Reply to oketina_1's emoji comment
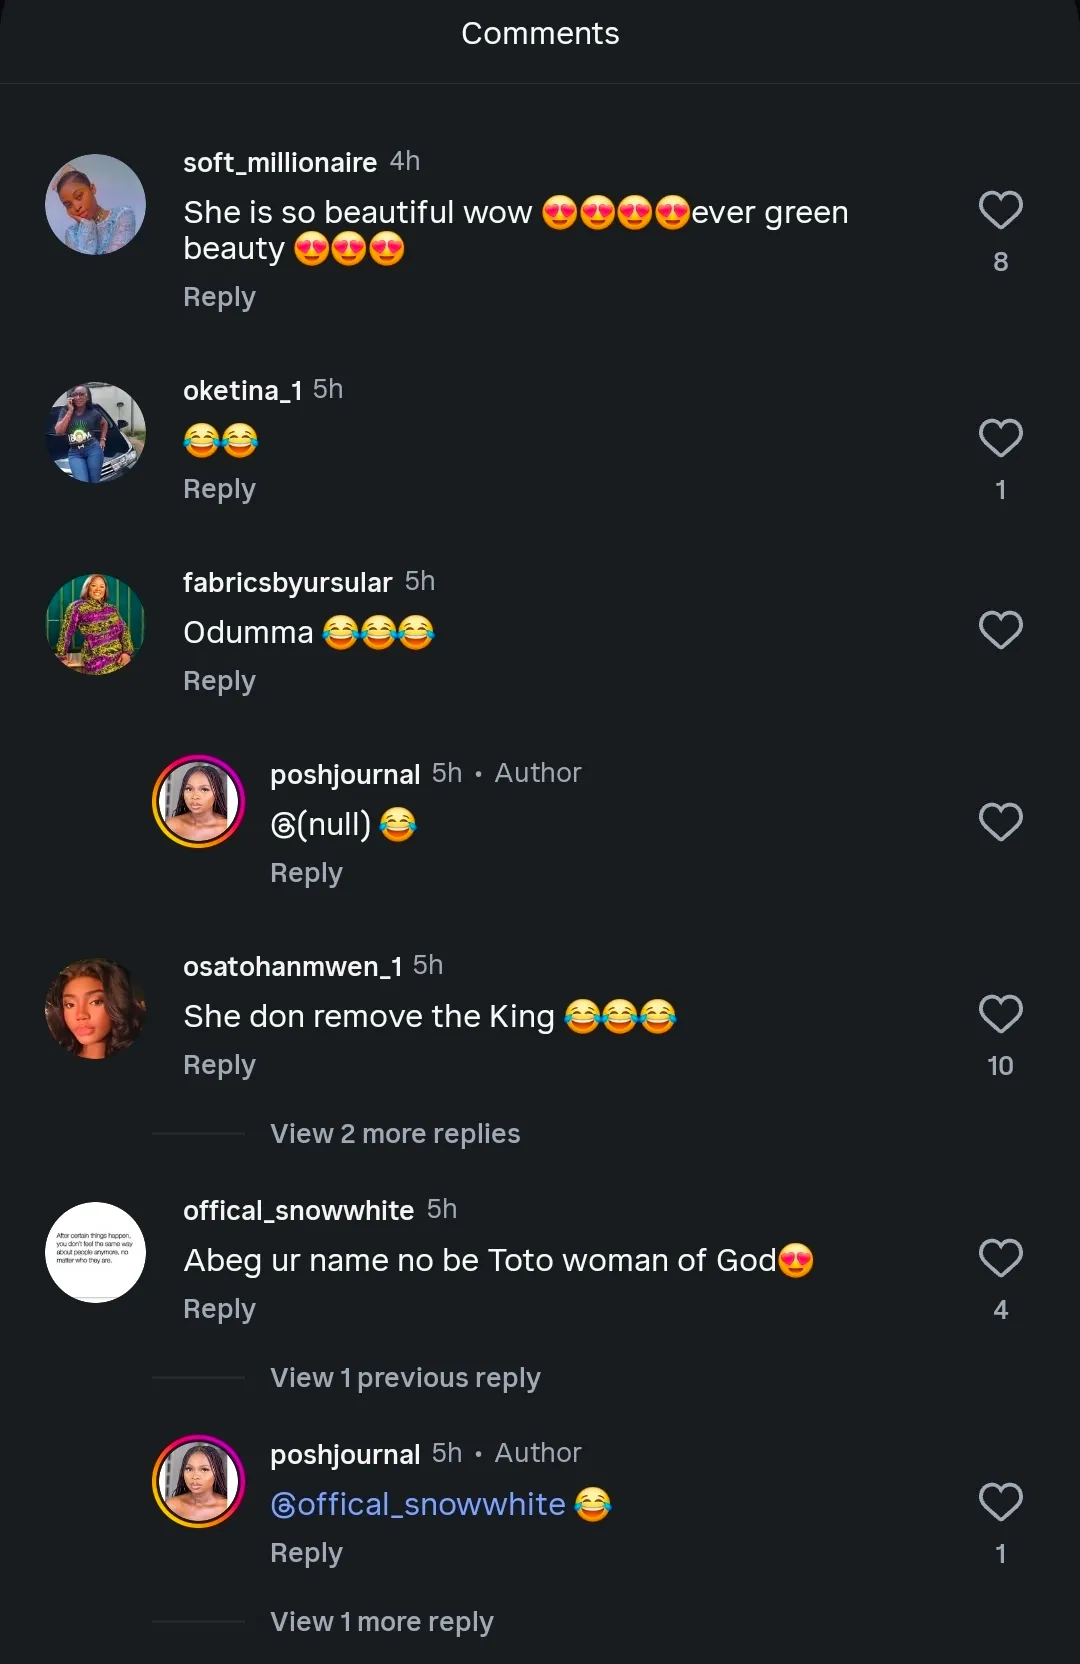1080x1664 pixels. (219, 490)
